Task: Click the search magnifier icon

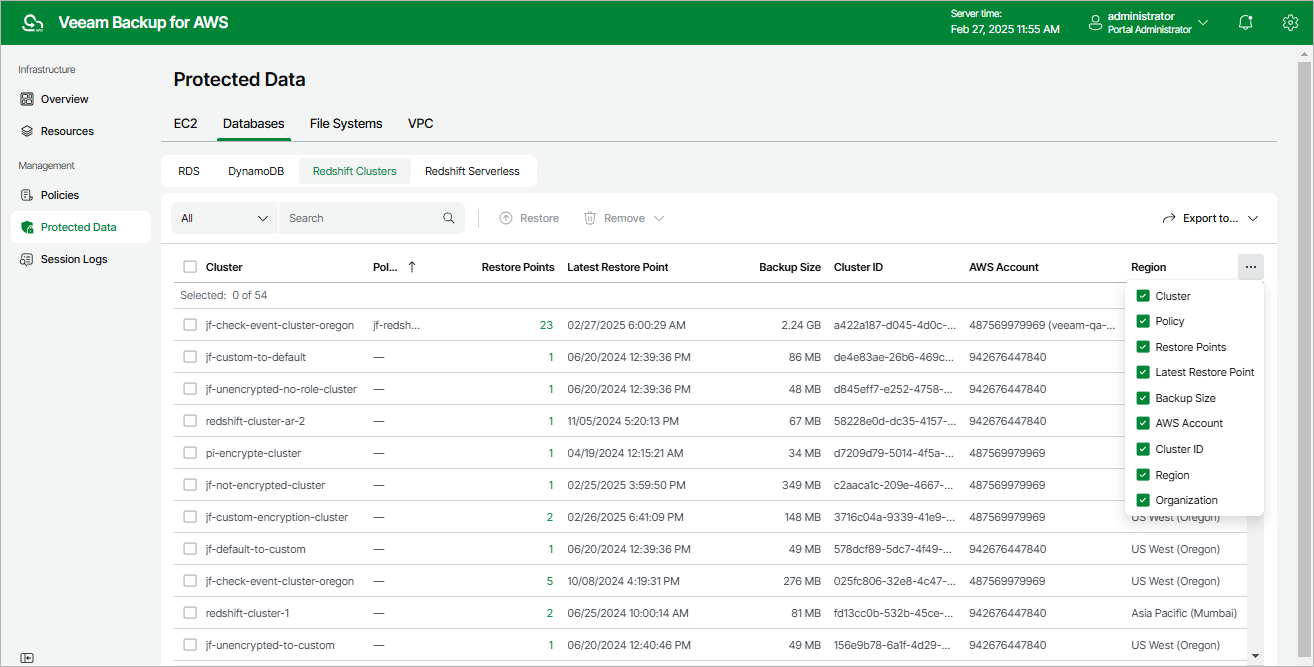Action: click(x=449, y=218)
